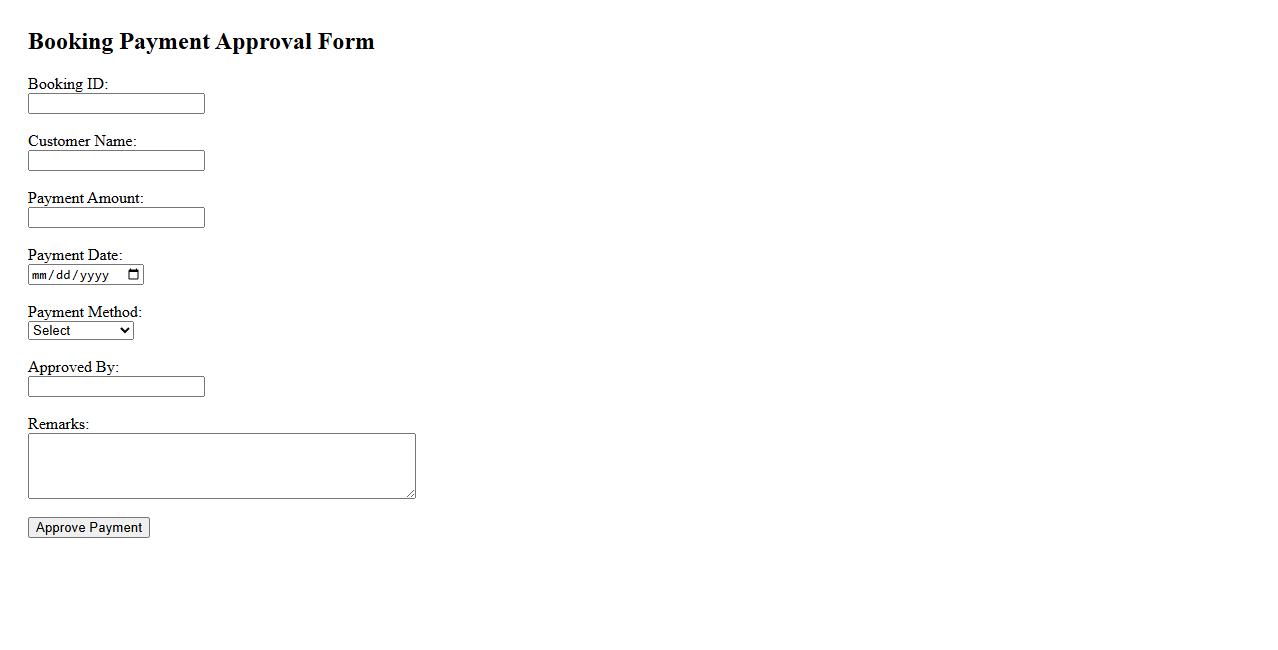The width and height of the screenshot is (1278, 650).
Task: Click inside the Remarks text area
Action: 221,466
